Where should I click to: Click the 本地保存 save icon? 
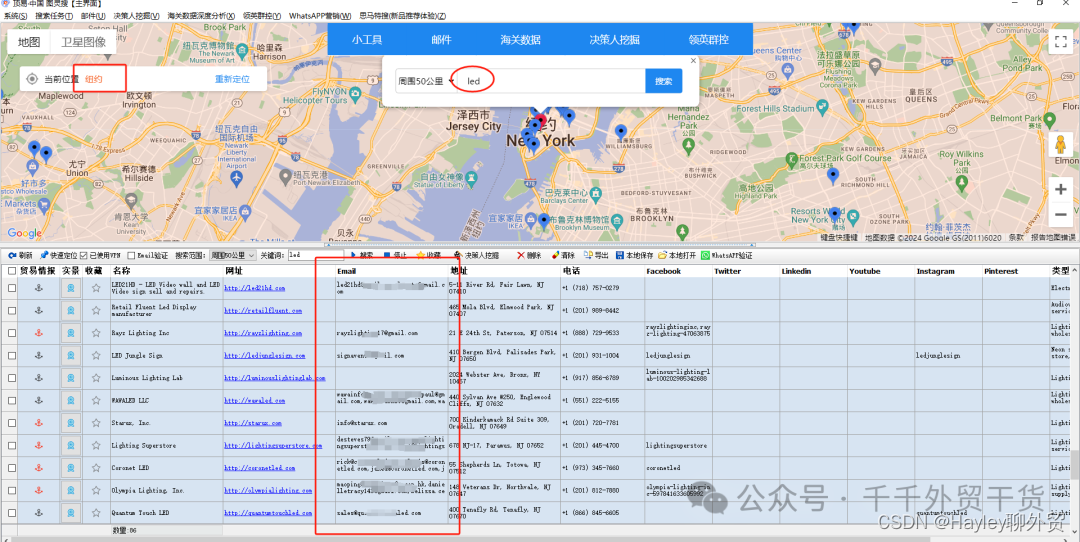click(x=620, y=255)
